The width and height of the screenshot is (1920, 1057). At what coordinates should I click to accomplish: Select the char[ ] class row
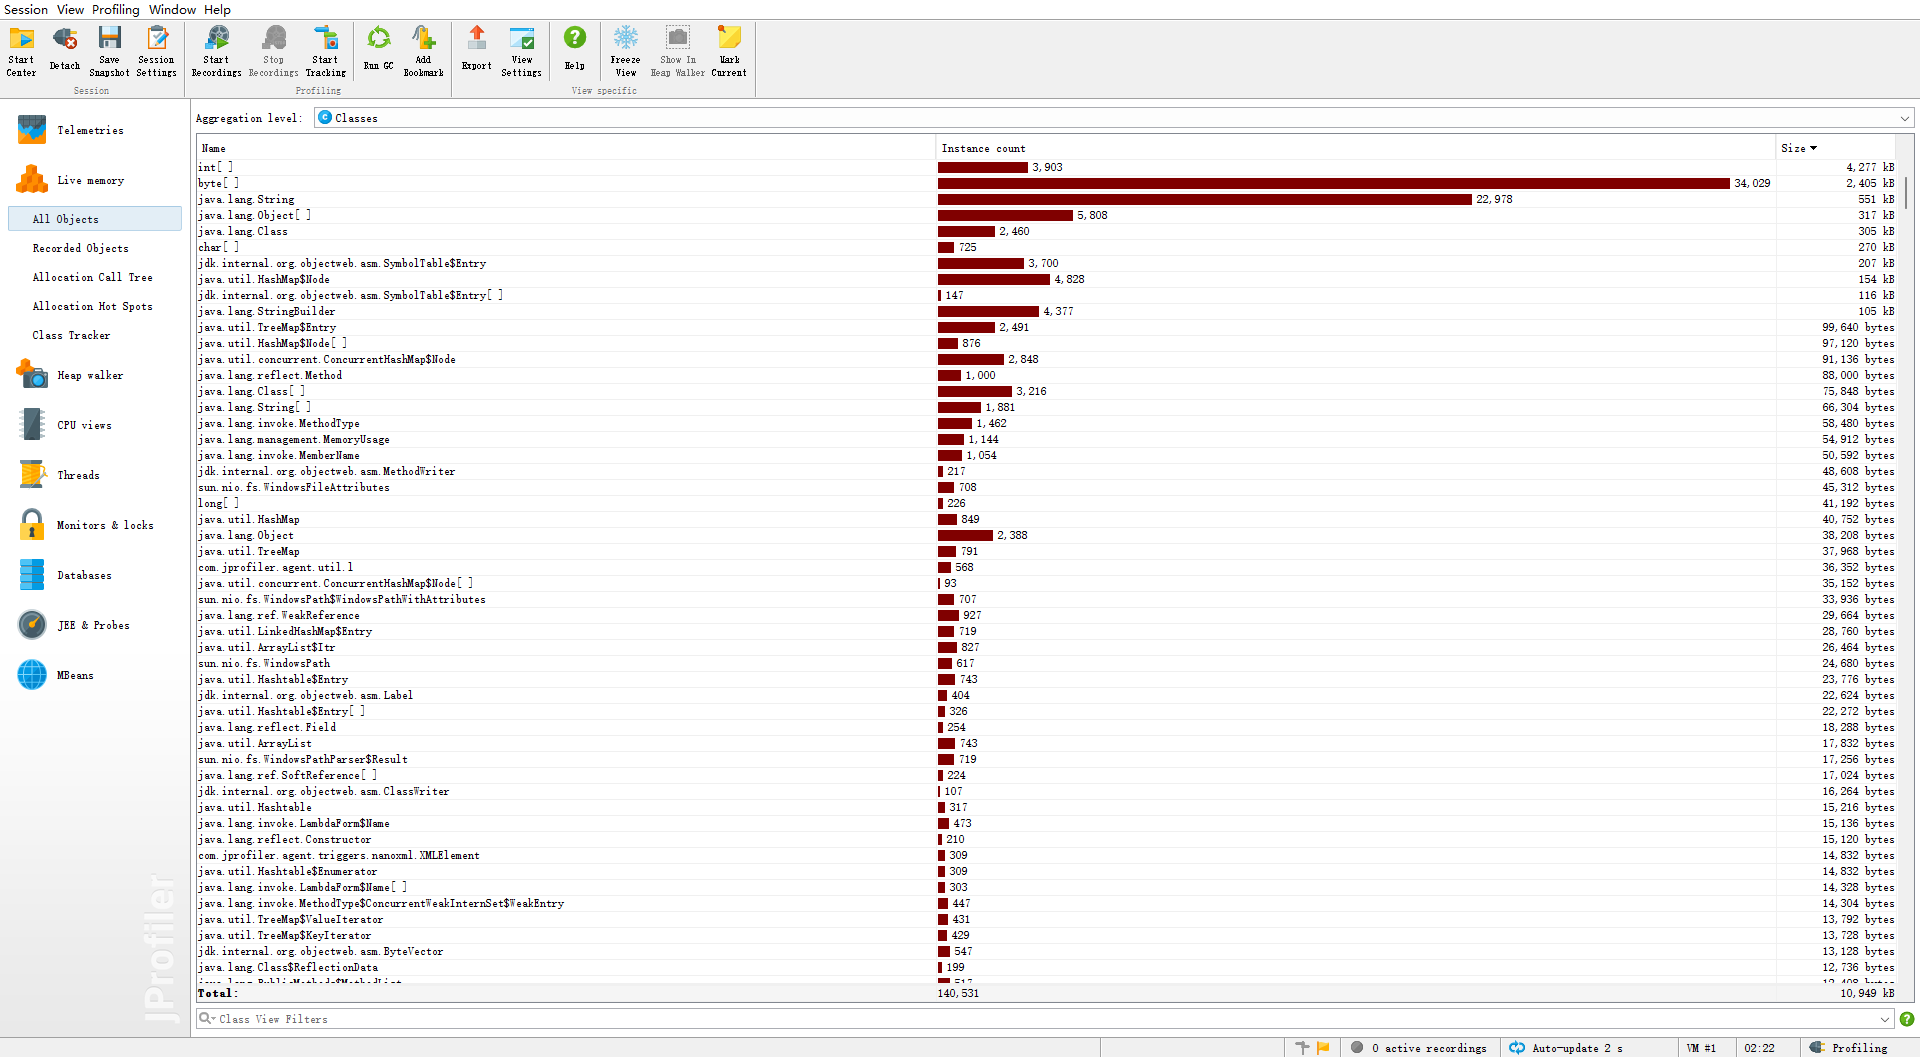point(1046,247)
